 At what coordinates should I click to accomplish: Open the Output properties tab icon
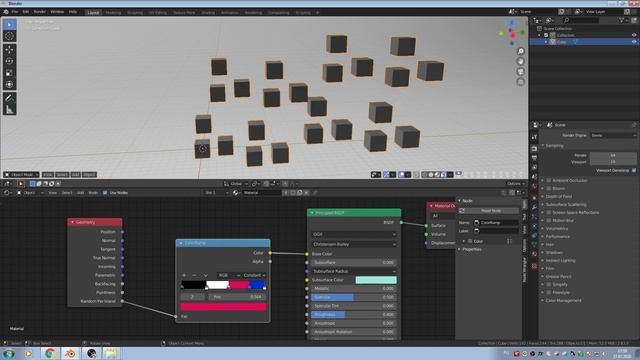click(534, 158)
